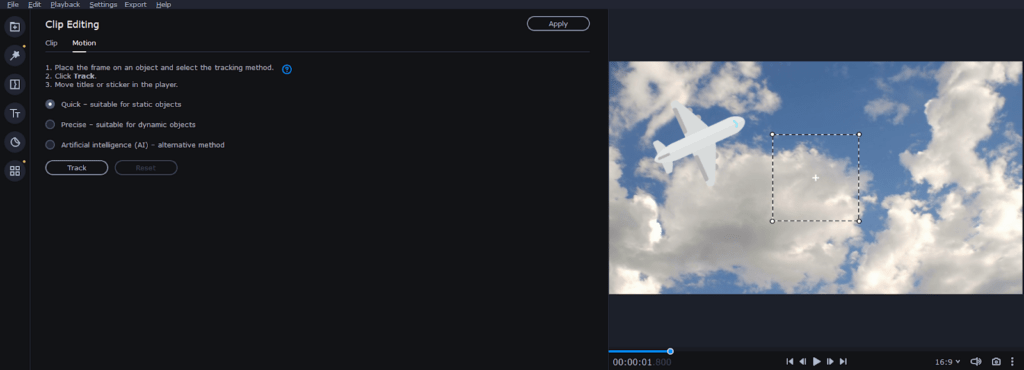
Task: Open the player options three-dot menu
Action: (x=1012, y=362)
